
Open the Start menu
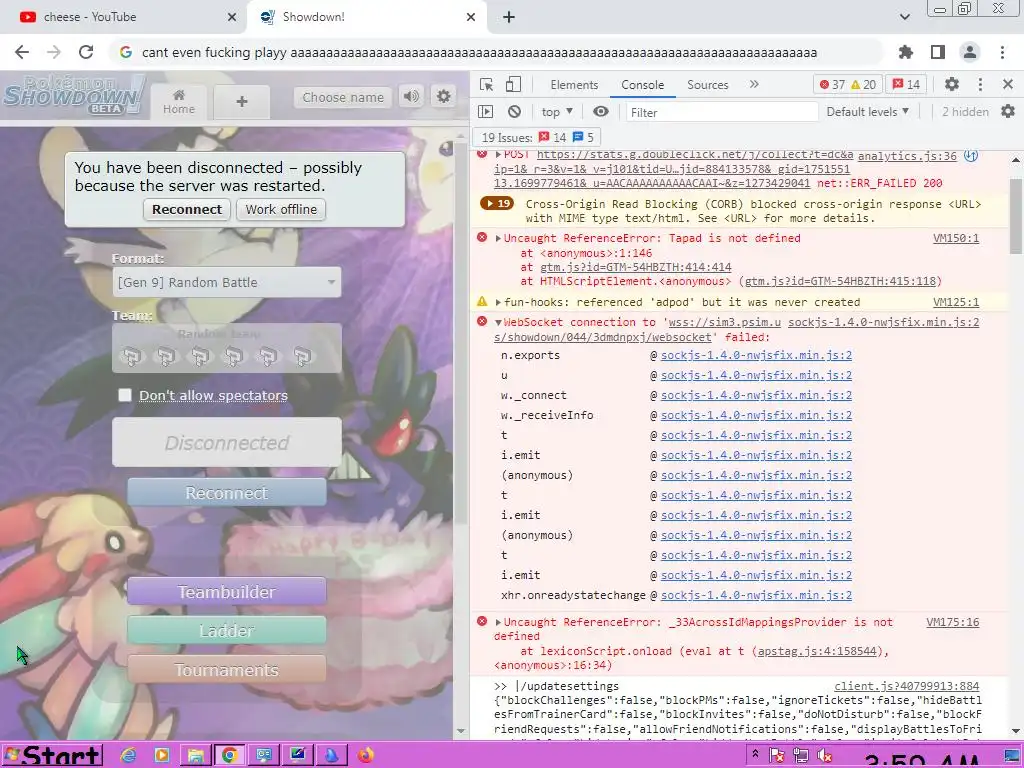coord(51,756)
